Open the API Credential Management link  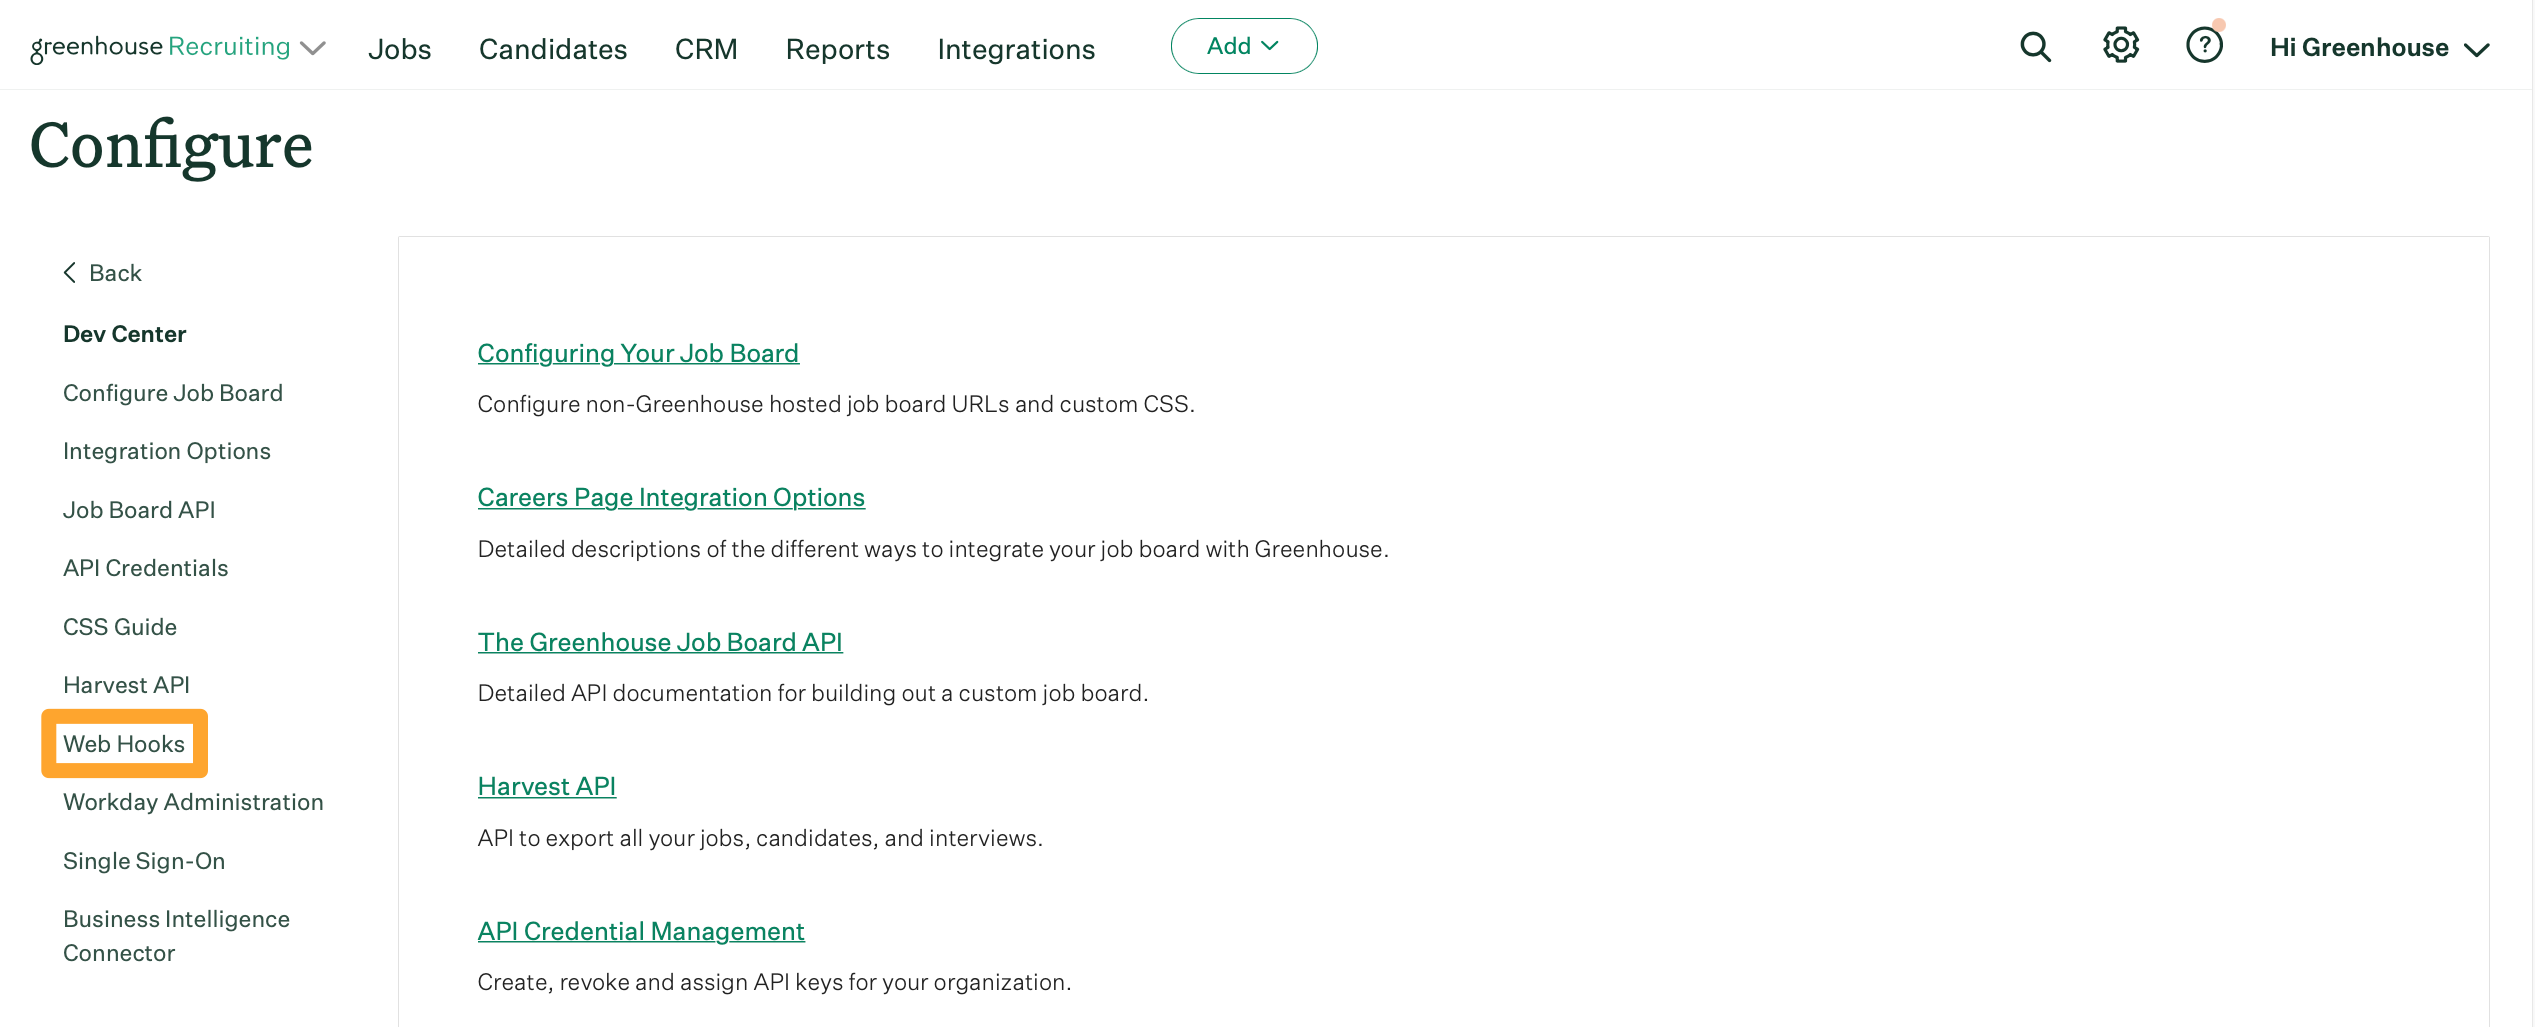click(x=641, y=931)
